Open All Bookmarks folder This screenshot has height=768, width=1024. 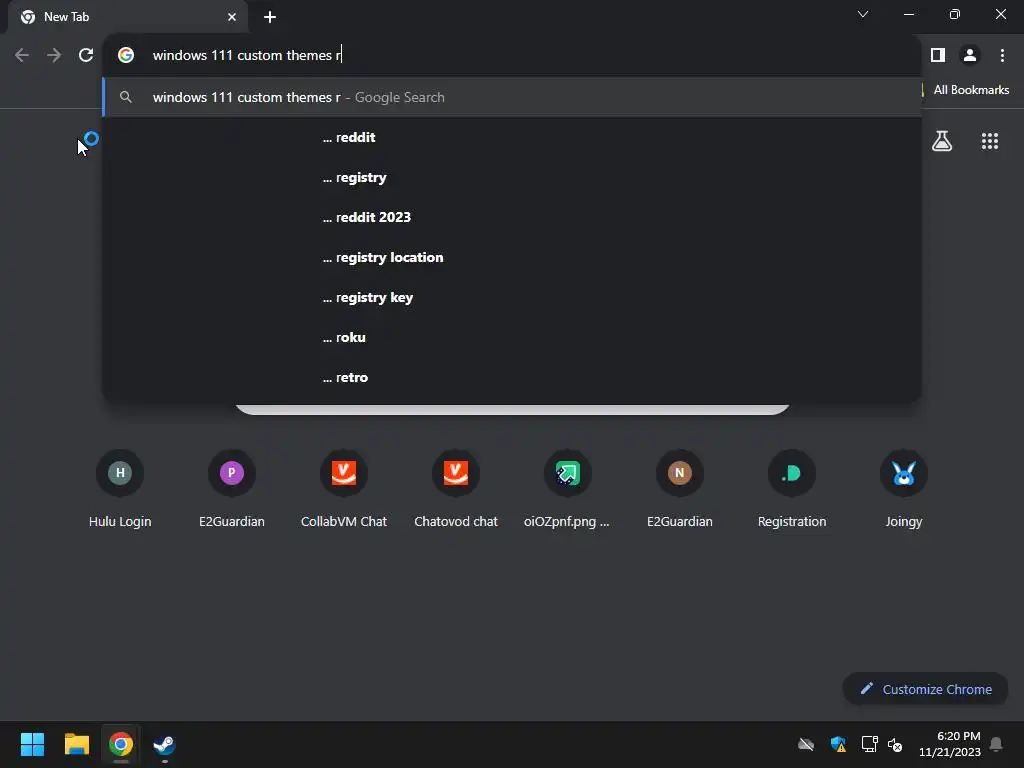click(x=970, y=90)
